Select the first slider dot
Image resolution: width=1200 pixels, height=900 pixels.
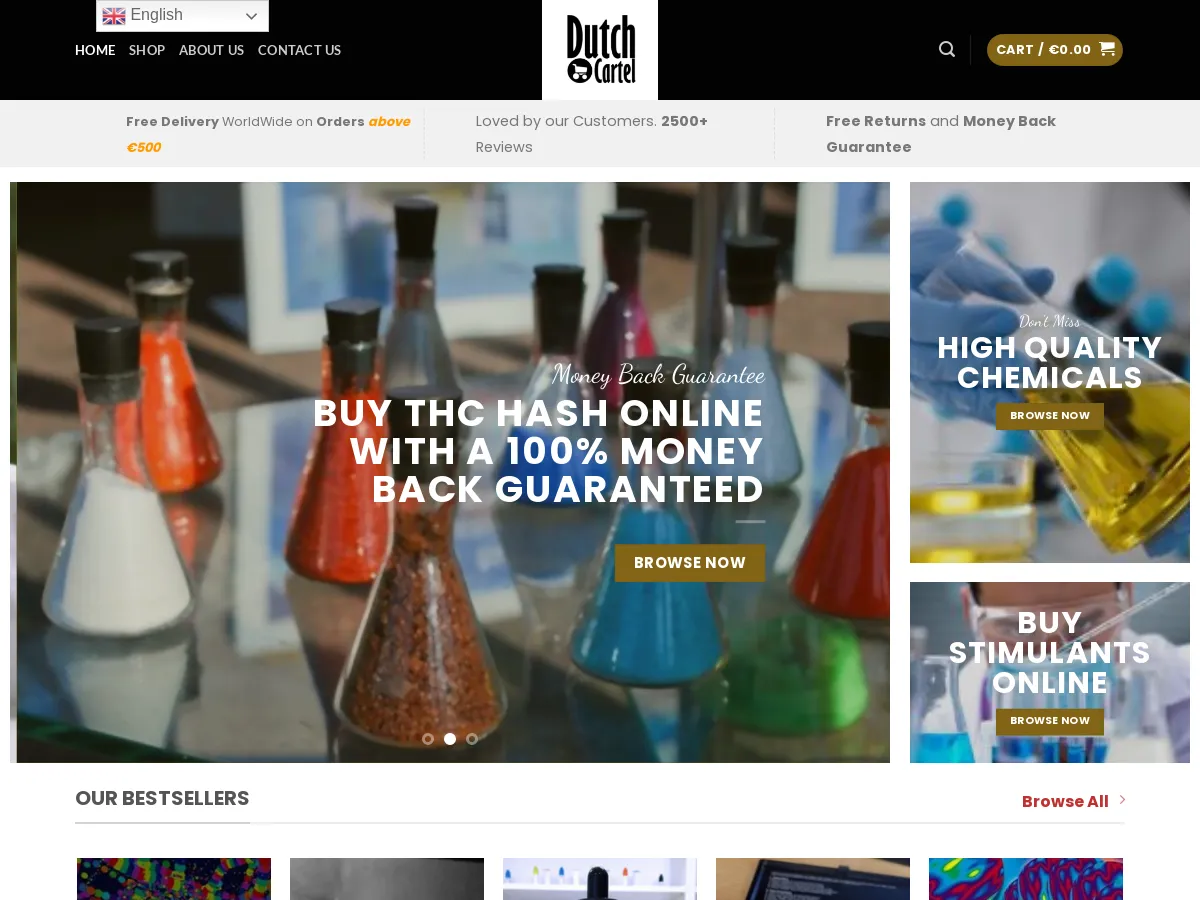[428, 739]
